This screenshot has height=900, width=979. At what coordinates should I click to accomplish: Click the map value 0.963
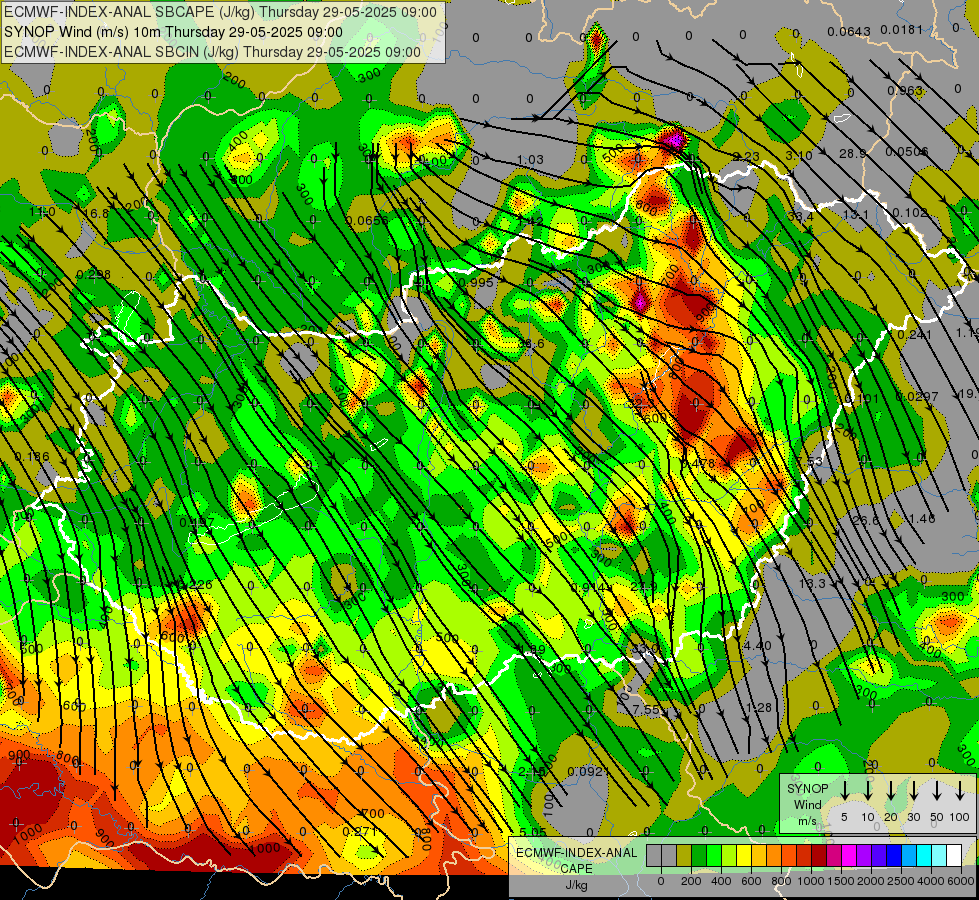point(905,91)
